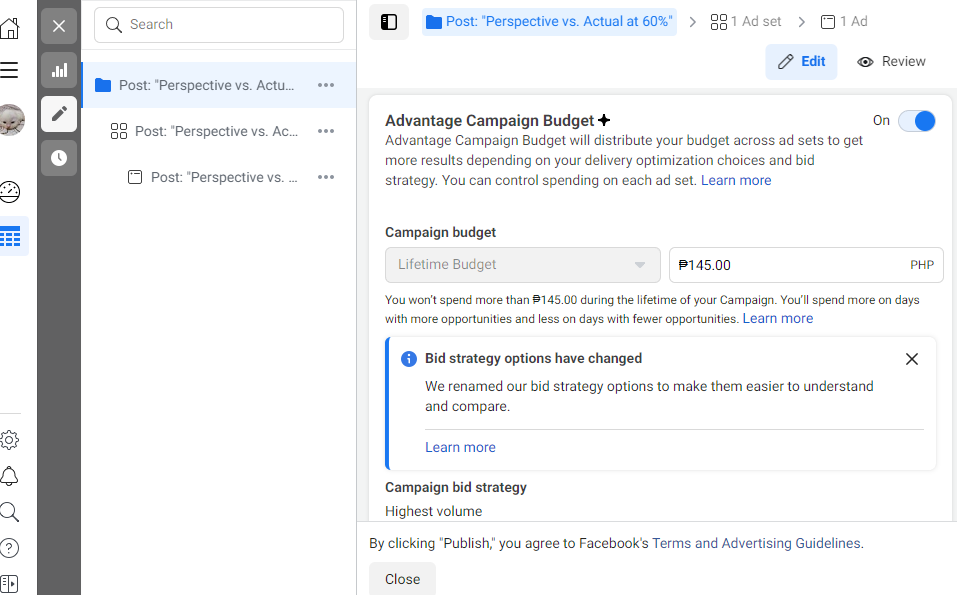Turn off Advantage Campaign Budget toggle

tap(916, 121)
